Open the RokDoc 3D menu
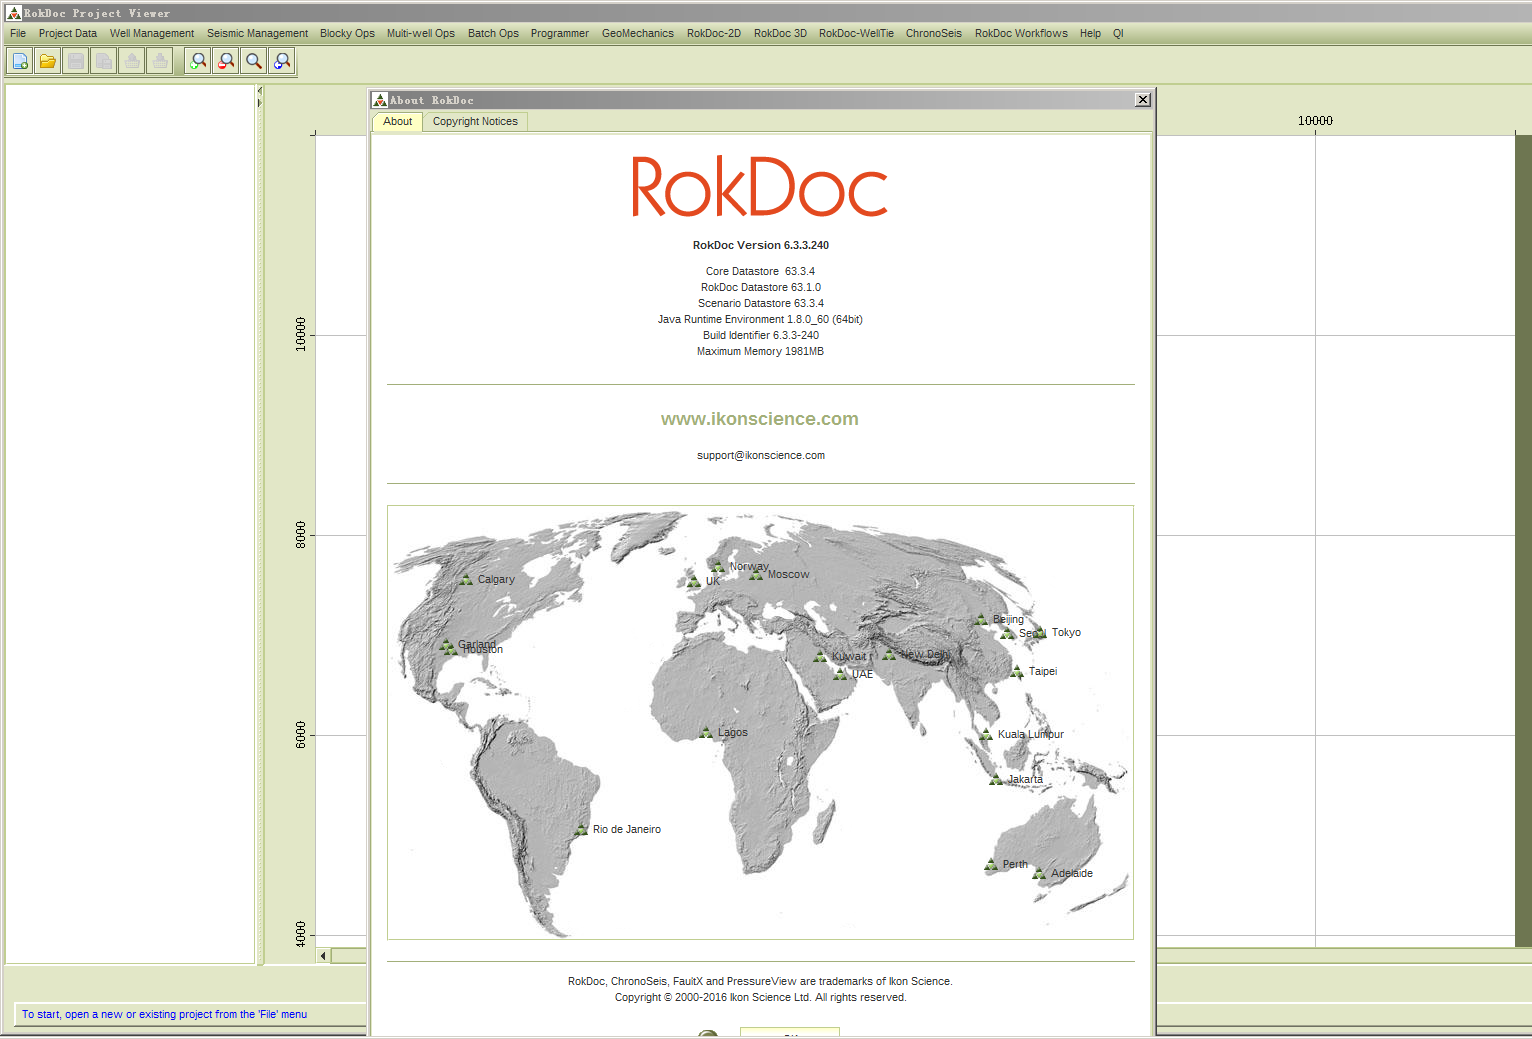Viewport: 1532px width, 1039px height. 780,33
